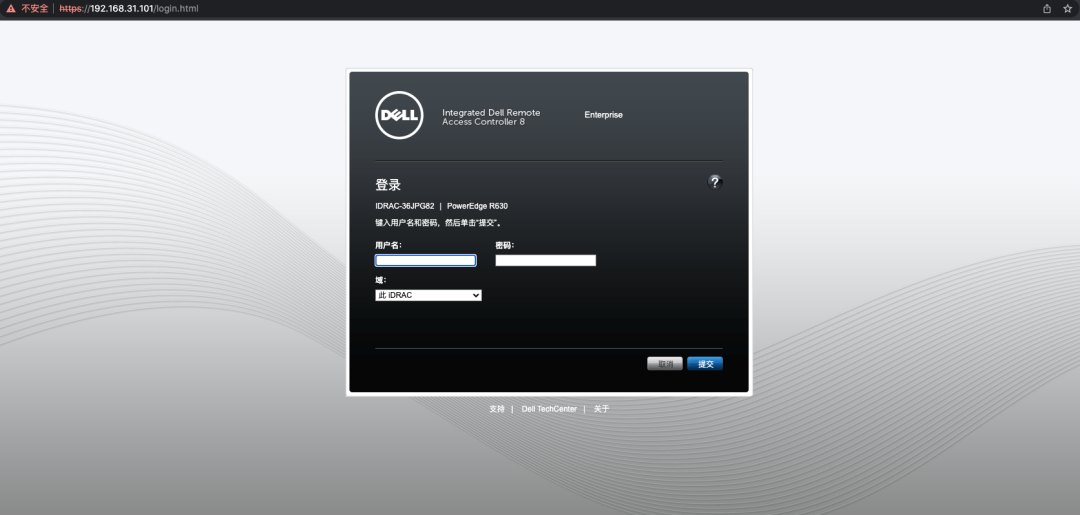Click the not-secure warning triangle icon
1080x515 pixels.
(11, 8)
